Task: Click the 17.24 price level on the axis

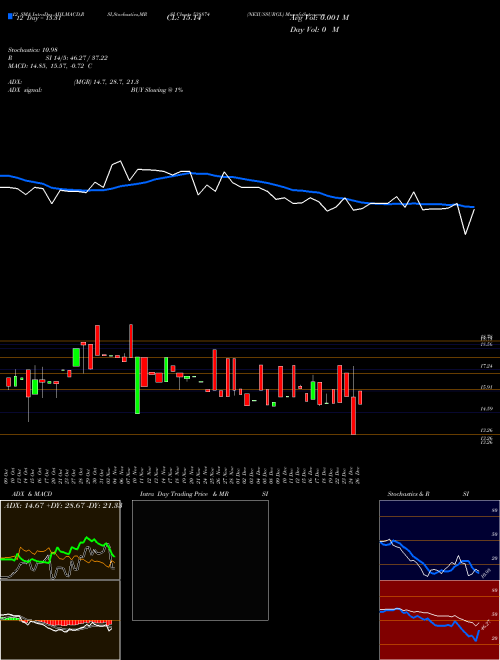Action: (486, 367)
